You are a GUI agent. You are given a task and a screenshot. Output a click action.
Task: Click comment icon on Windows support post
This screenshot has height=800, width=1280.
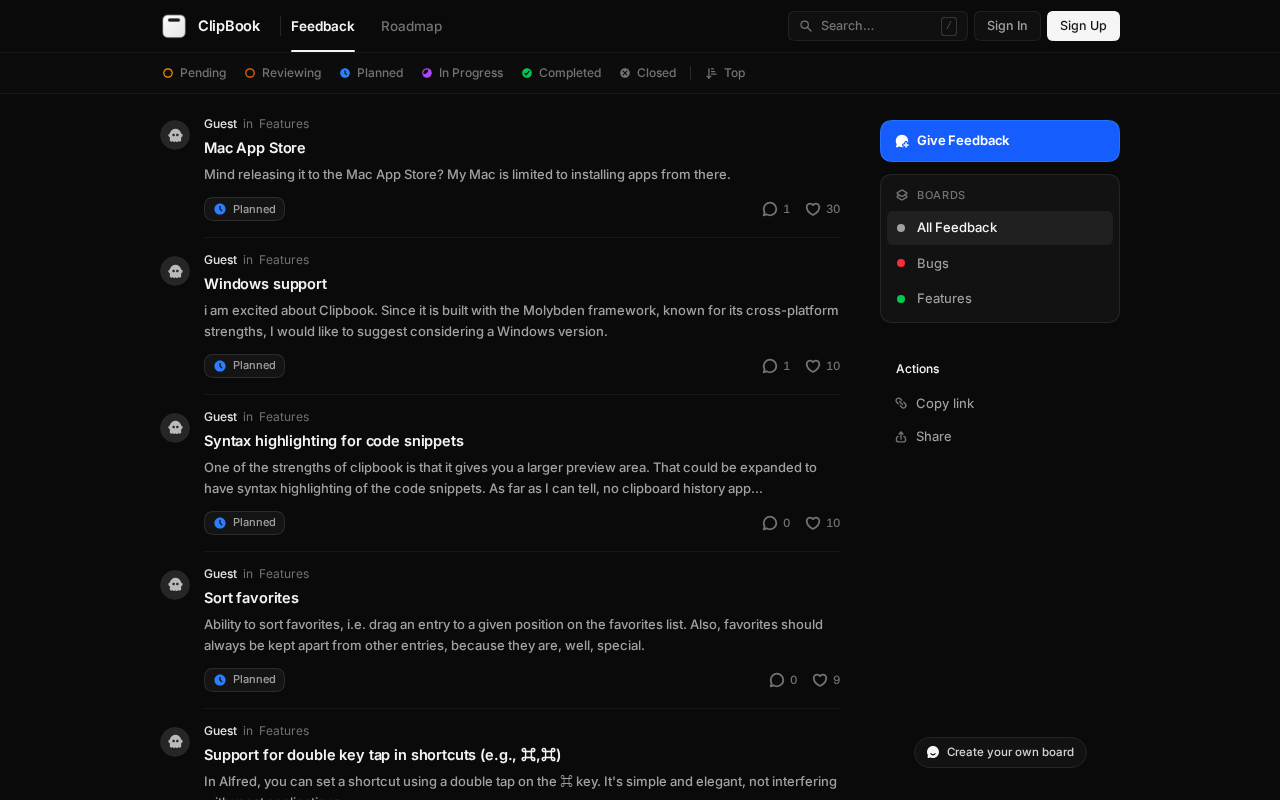coord(770,366)
